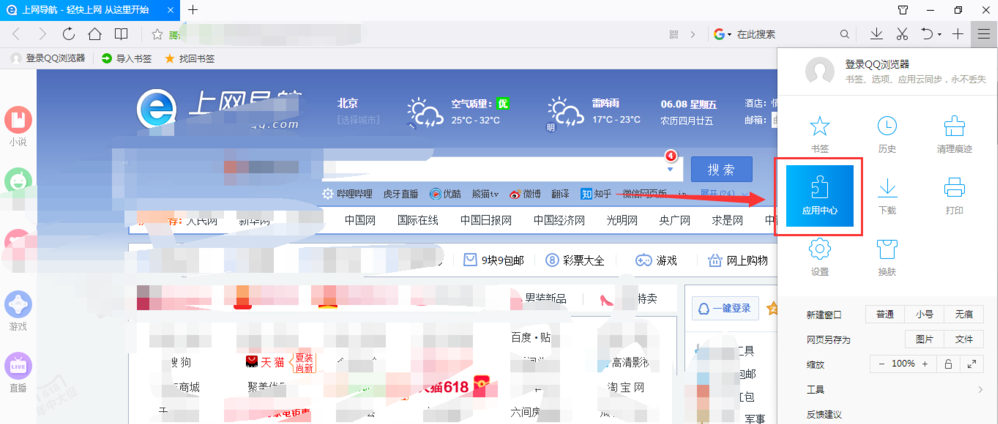998x424 pixels.
Task: Open 虎牙直播 quick link
Action: click(400, 194)
